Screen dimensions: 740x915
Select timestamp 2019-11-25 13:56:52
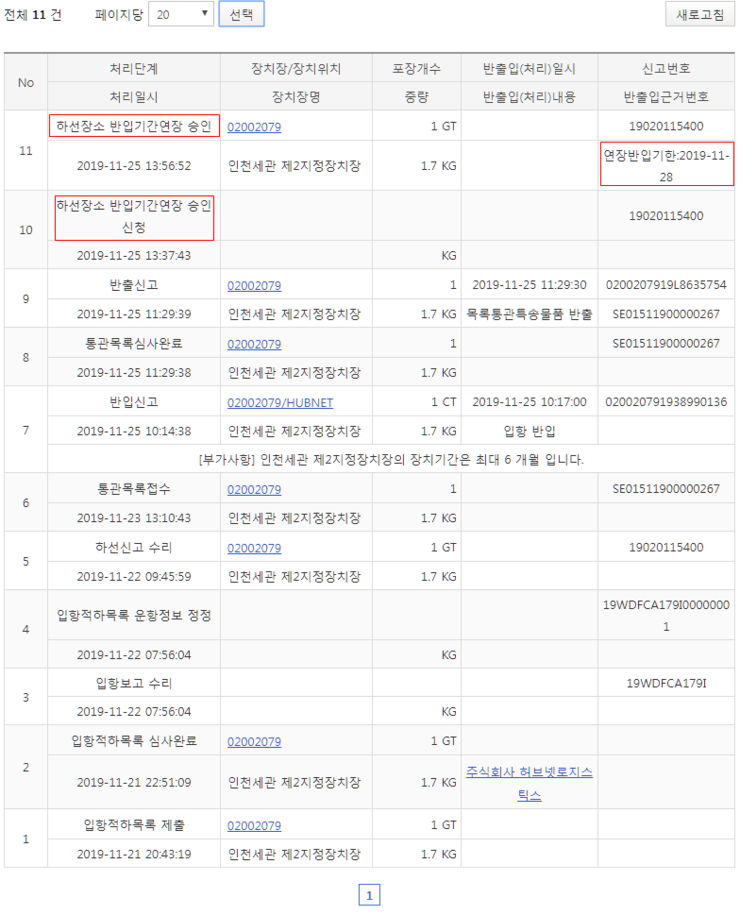[134, 166]
